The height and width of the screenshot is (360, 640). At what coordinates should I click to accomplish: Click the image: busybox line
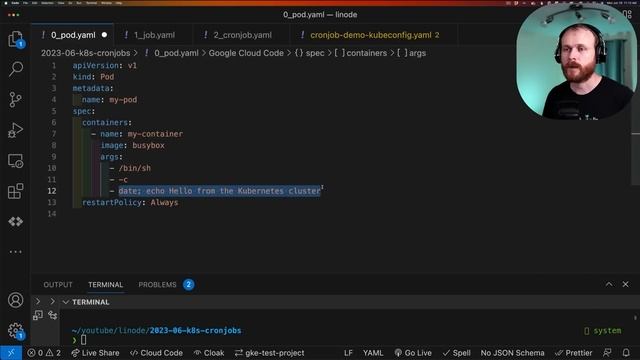pyautogui.click(x=132, y=145)
